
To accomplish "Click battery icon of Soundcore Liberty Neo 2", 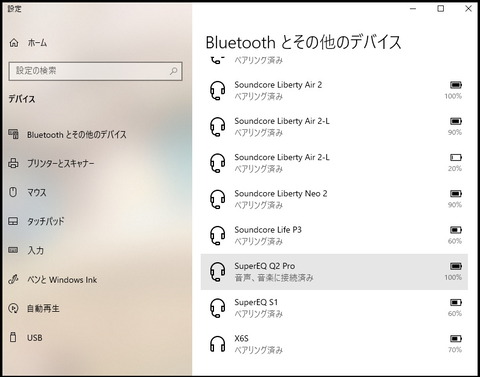I will (x=456, y=194).
